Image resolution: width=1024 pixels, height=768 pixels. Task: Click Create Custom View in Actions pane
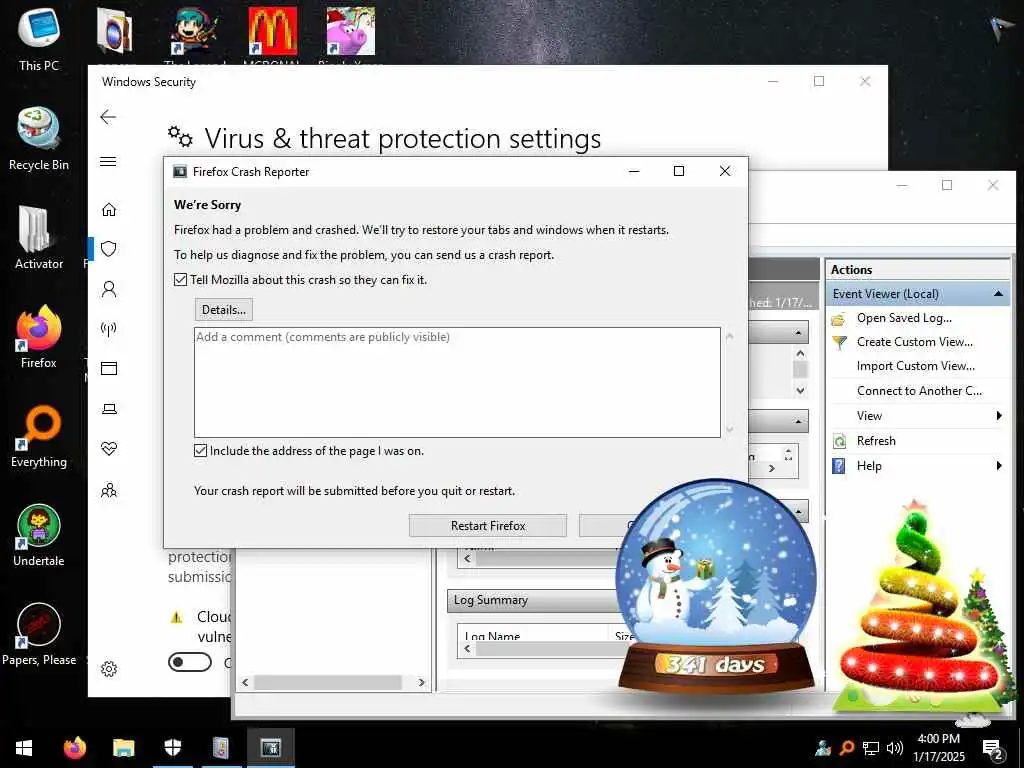pyautogui.click(x=914, y=342)
